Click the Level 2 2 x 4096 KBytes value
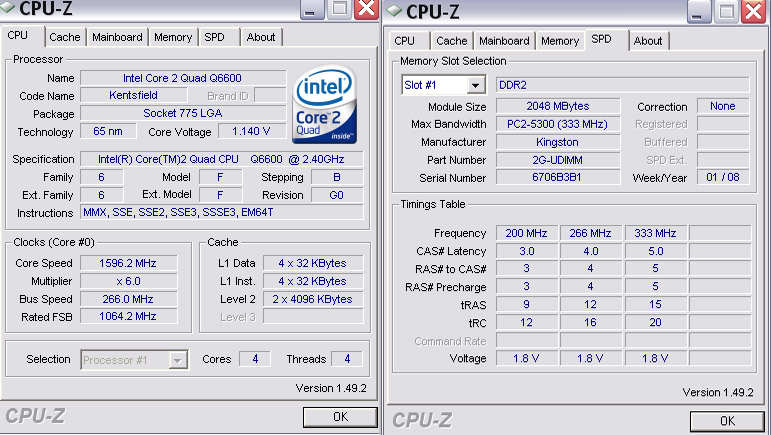The height and width of the screenshot is (435, 771). (x=313, y=299)
